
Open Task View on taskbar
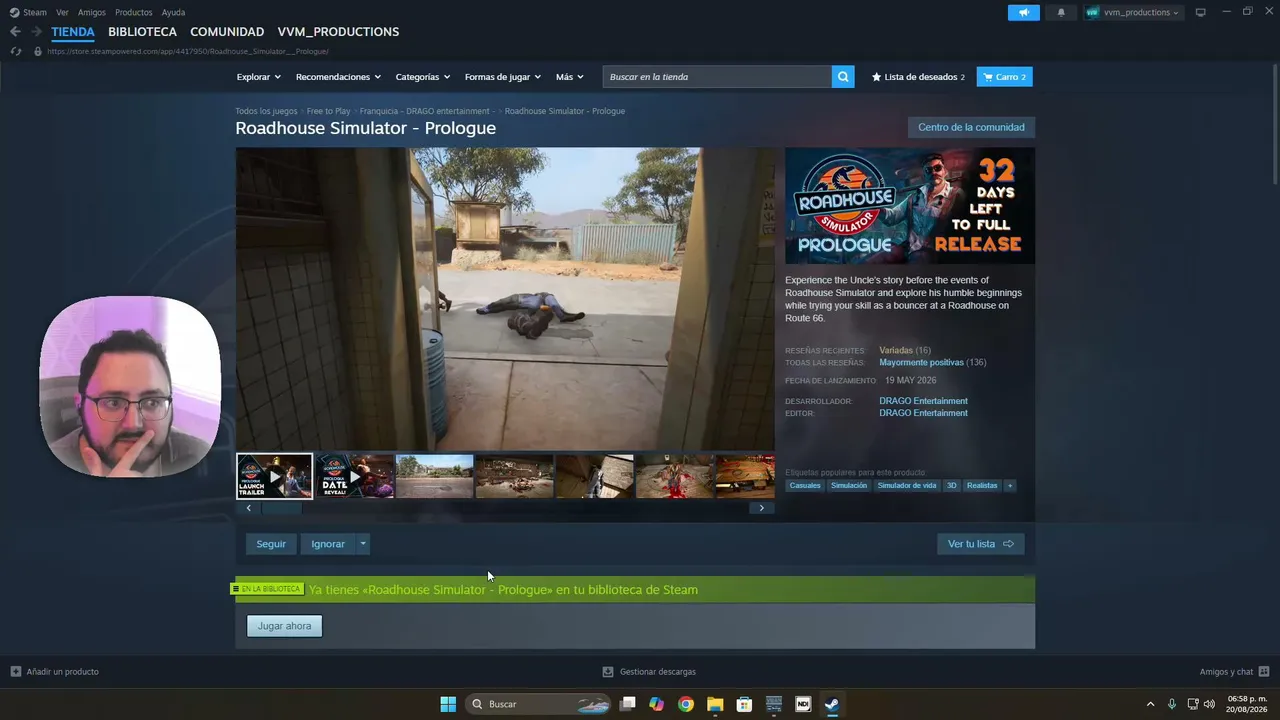[627, 704]
